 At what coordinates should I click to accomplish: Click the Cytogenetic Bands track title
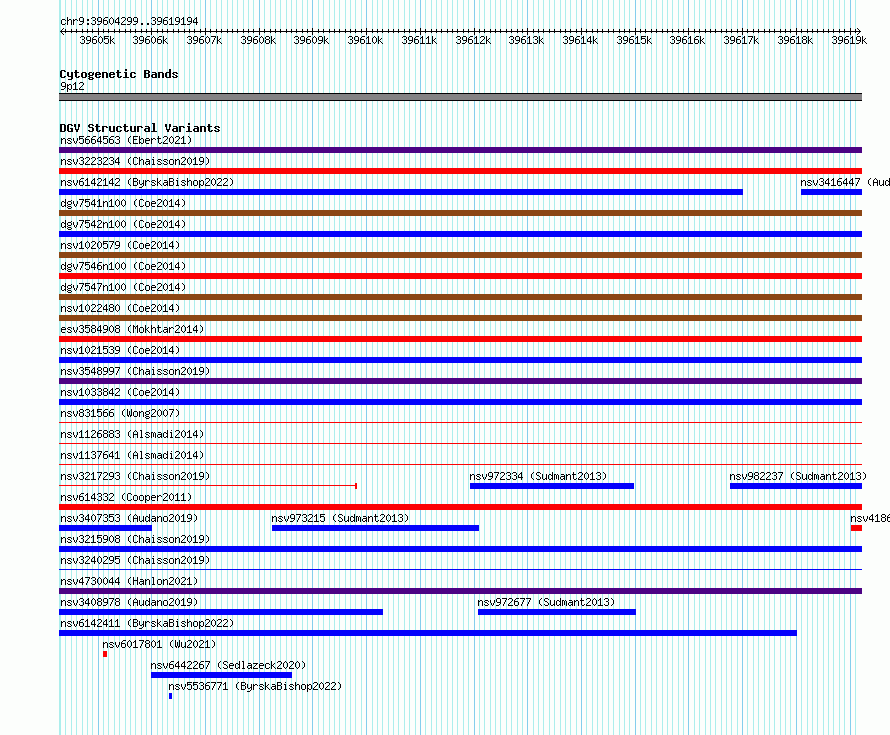click(119, 74)
